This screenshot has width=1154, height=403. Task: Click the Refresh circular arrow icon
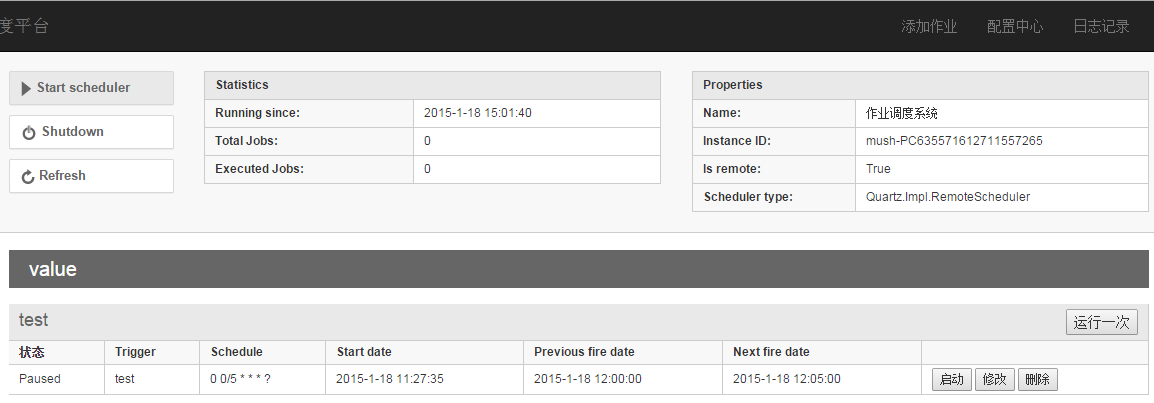pyautogui.click(x=28, y=177)
